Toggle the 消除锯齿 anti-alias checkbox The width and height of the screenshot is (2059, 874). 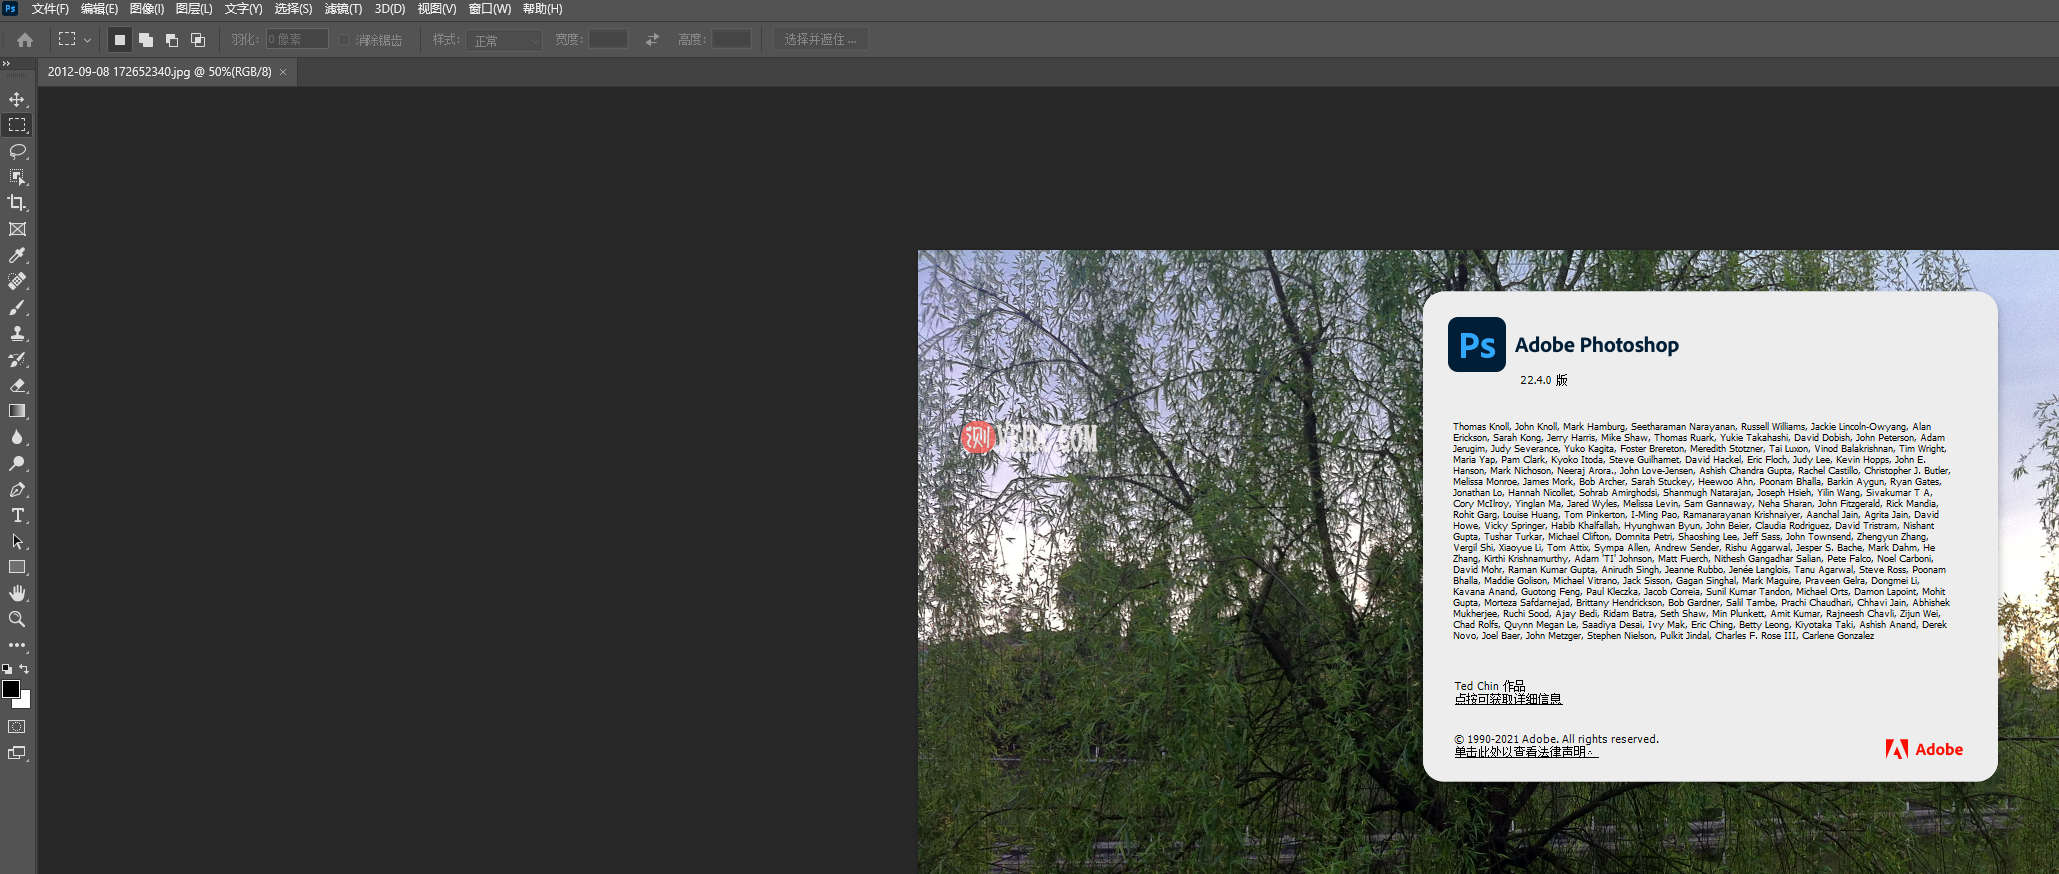[344, 40]
